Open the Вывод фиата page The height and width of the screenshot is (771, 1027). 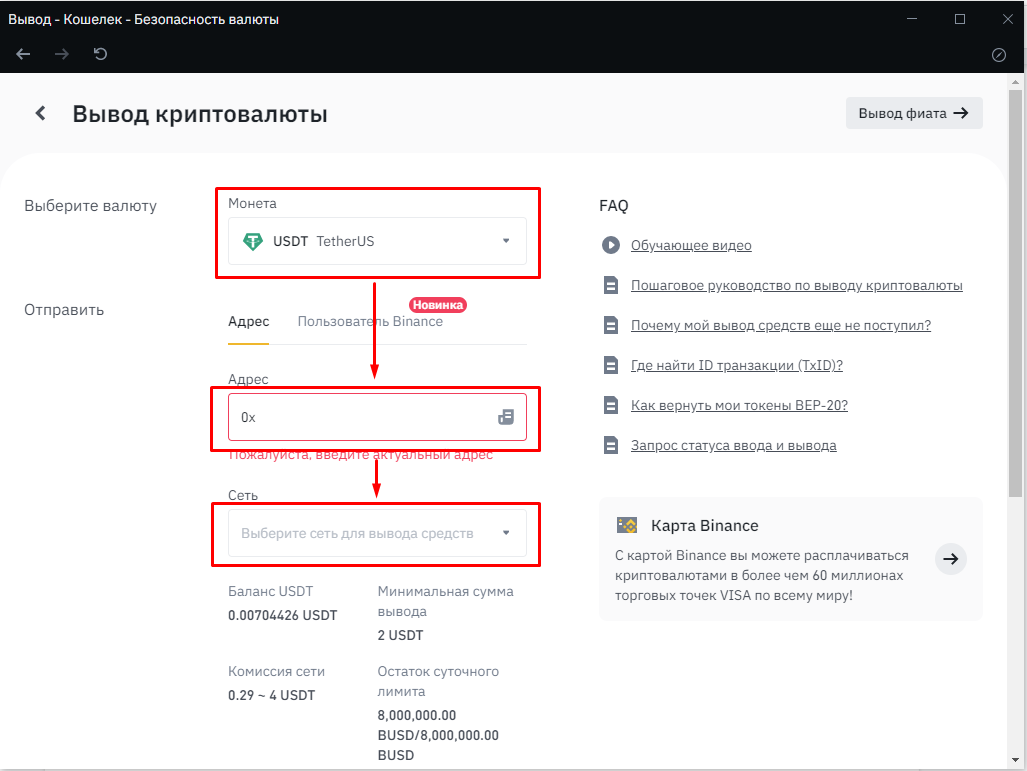914,113
